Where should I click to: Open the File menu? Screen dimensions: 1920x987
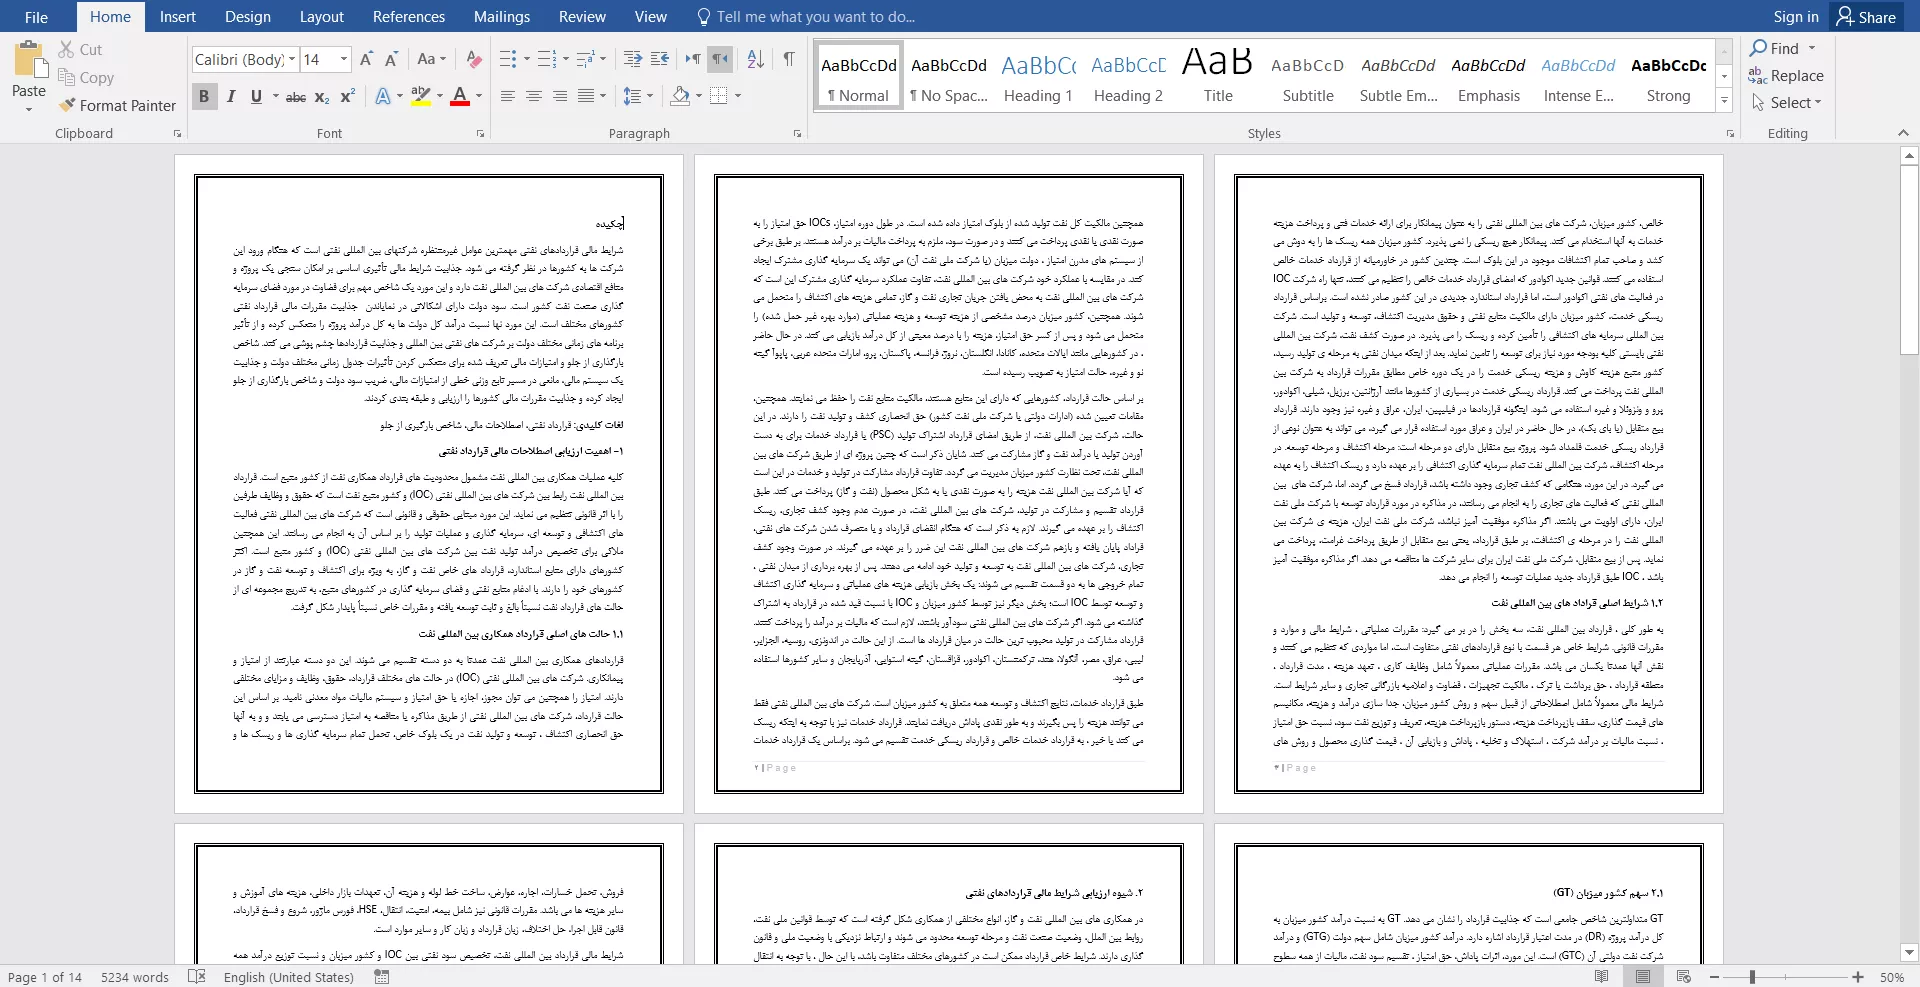pyautogui.click(x=36, y=17)
